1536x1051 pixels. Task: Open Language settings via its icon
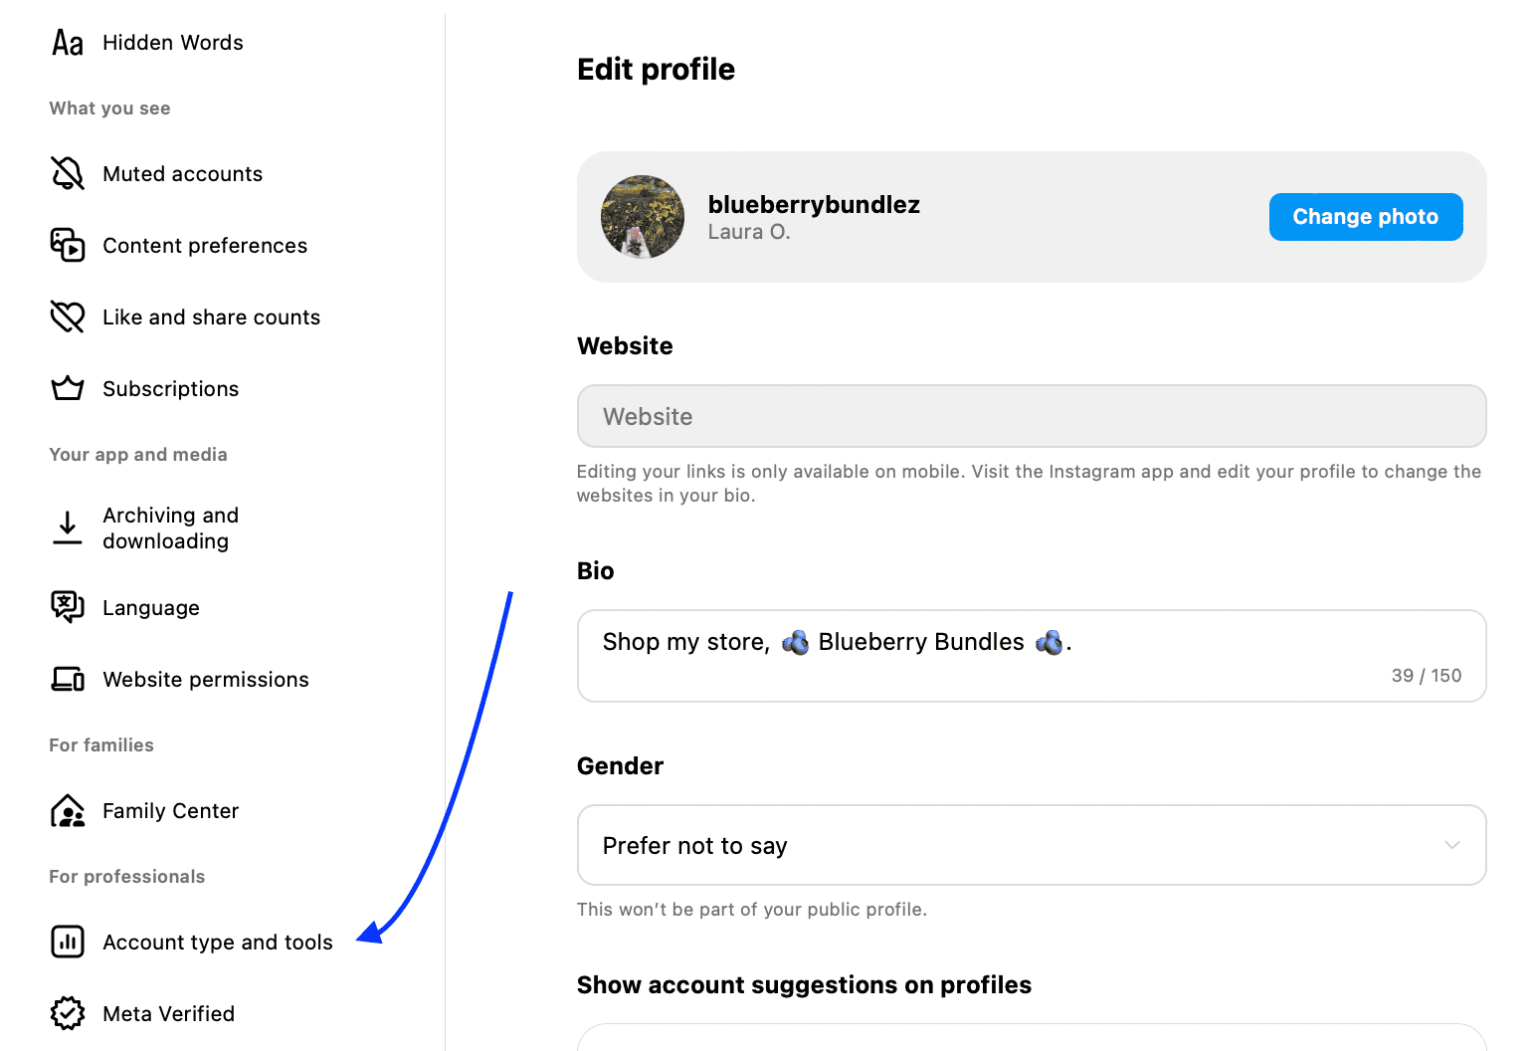(67, 607)
